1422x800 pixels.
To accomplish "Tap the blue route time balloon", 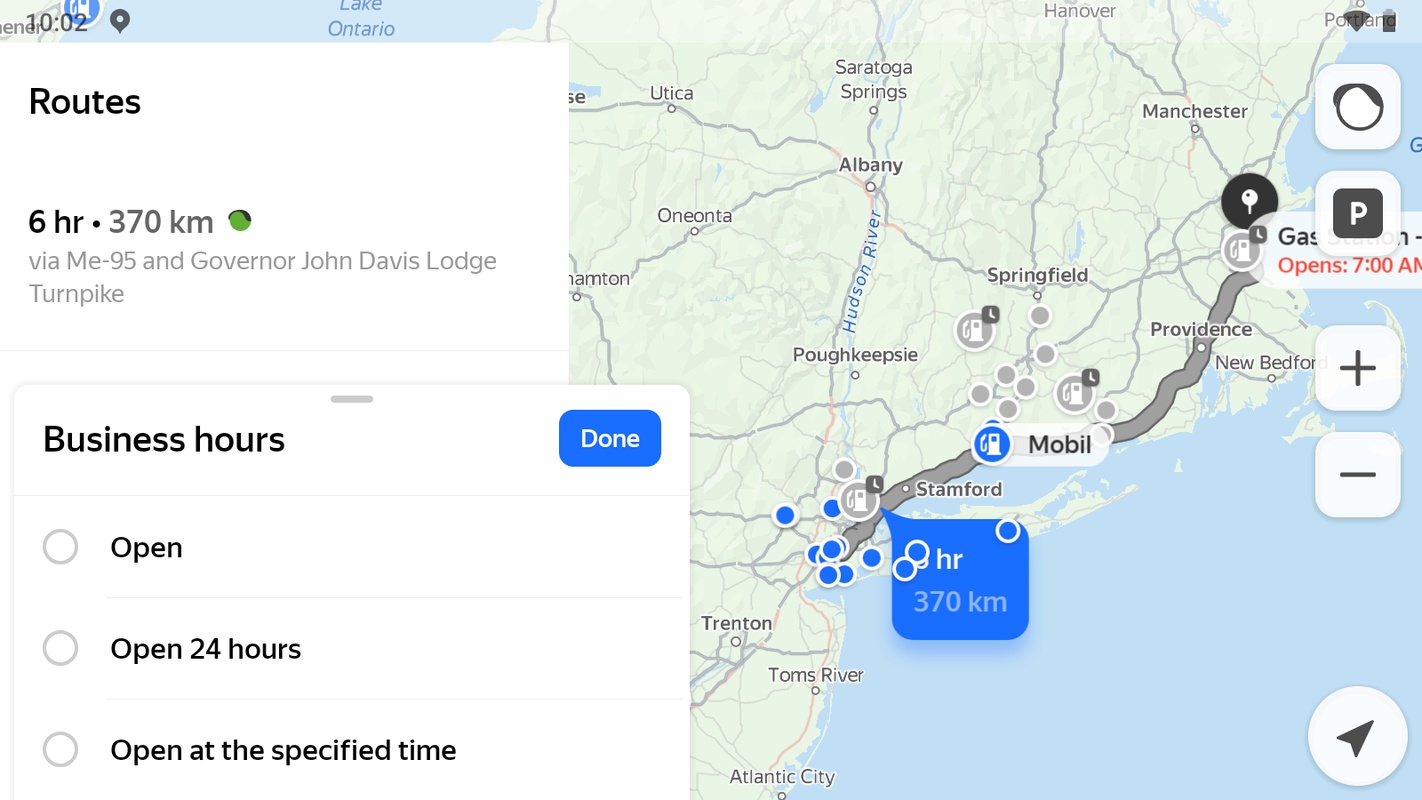I will click(960, 581).
